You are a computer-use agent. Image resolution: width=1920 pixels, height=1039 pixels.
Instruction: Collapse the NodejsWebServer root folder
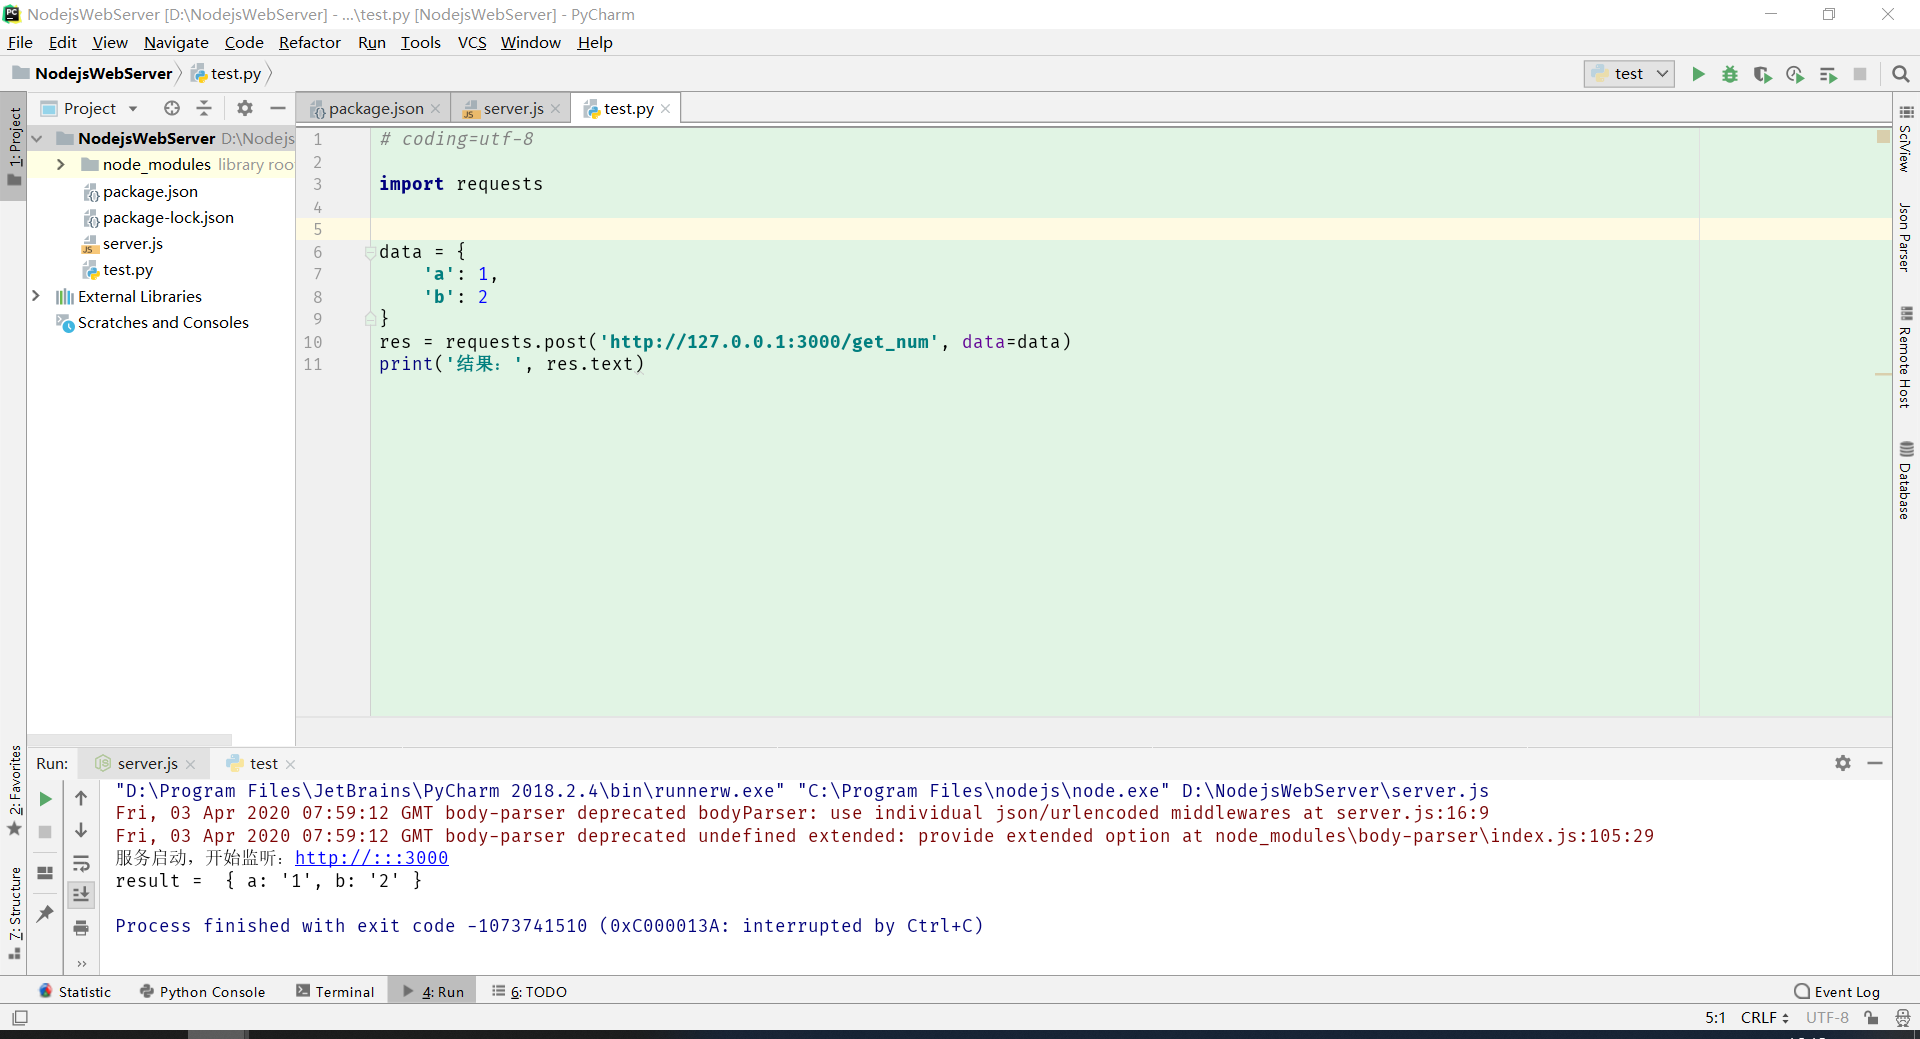click(x=37, y=138)
